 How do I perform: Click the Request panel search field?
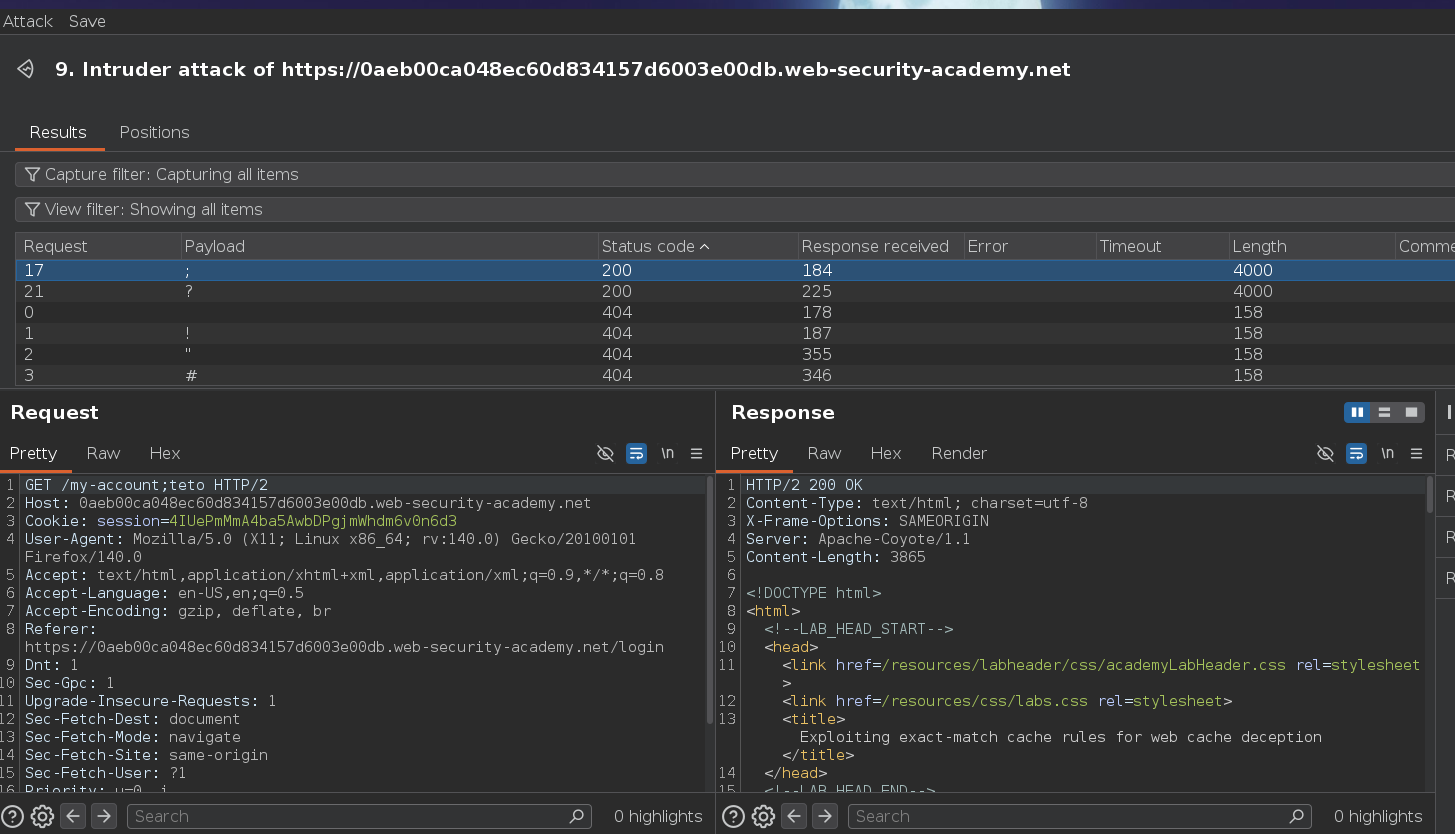pyautogui.click(x=359, y=816)
